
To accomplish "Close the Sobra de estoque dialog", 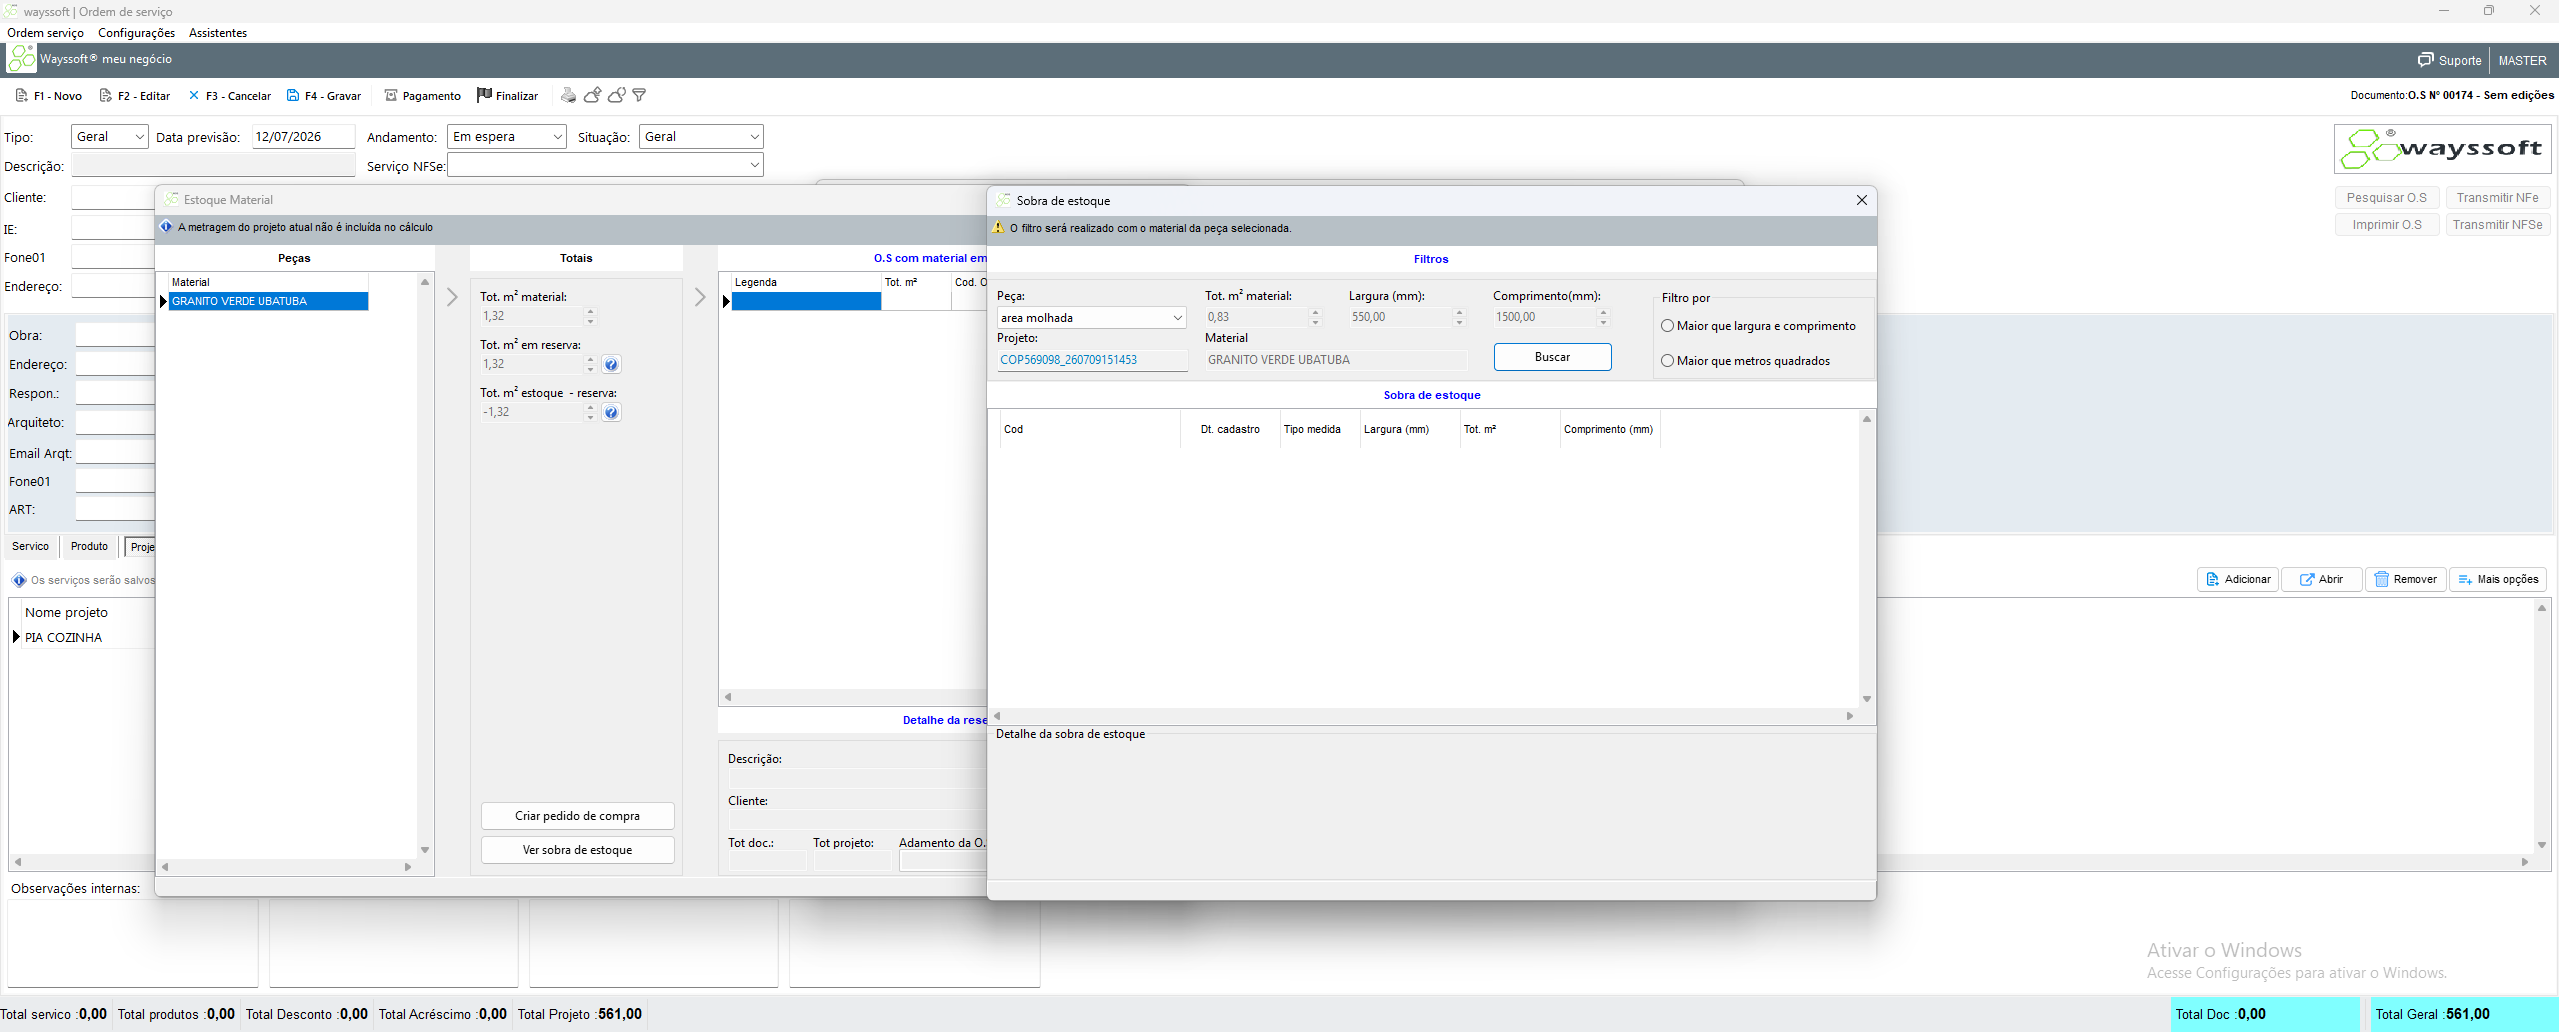I will [1862, 200].
